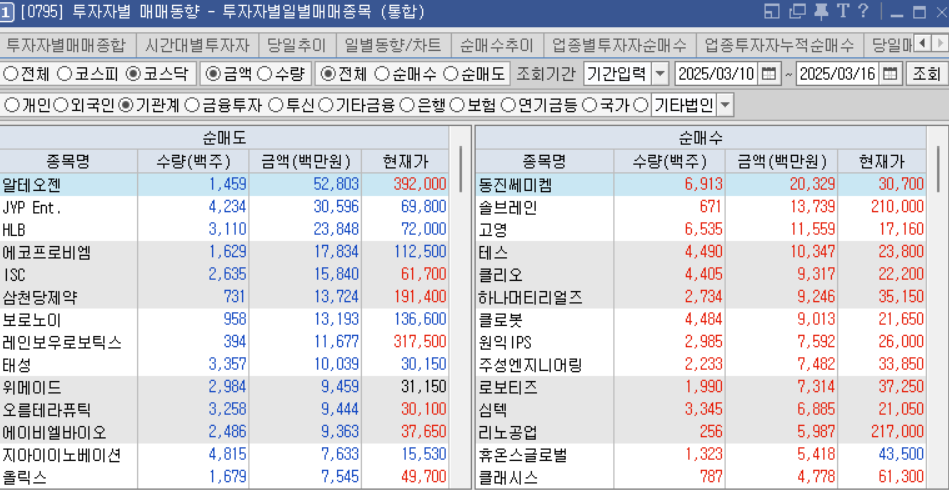Click the window number 1 icon in title bar
Viewport: 949px width, 490px height.
pos(7,11)
